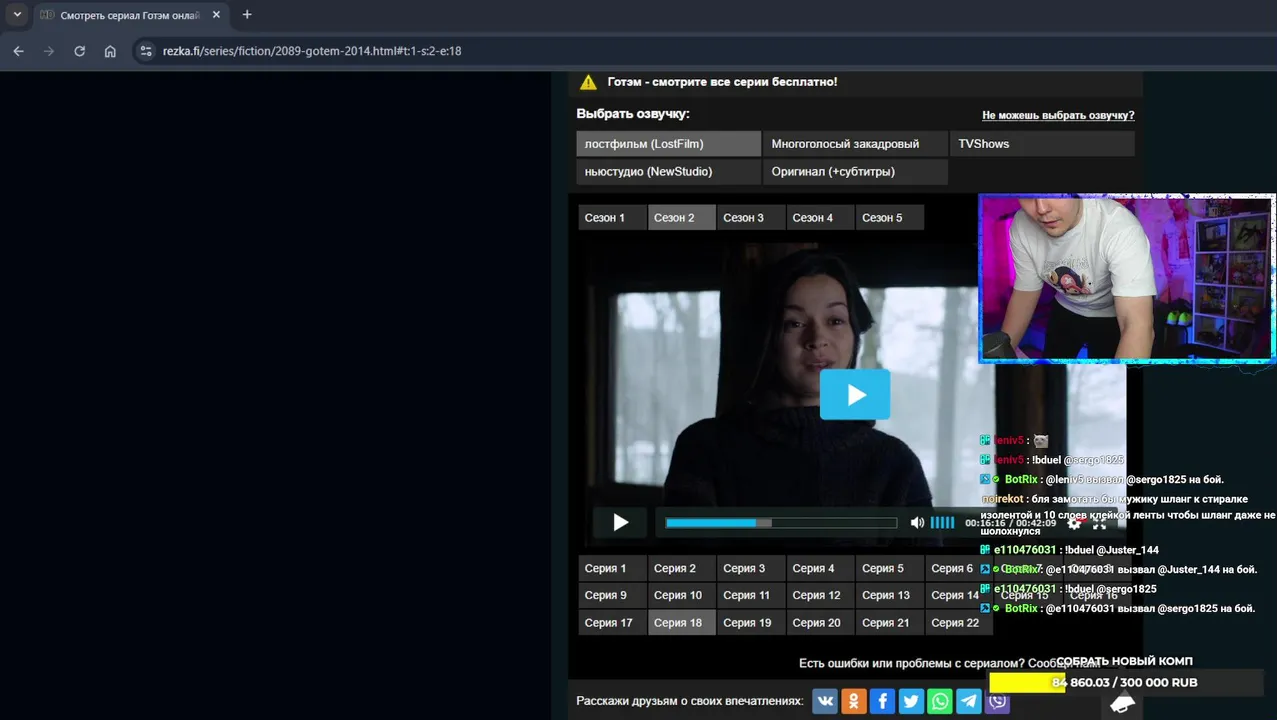Choose Серия 18
Screen dimensions: 1277x720
point(681,622)
